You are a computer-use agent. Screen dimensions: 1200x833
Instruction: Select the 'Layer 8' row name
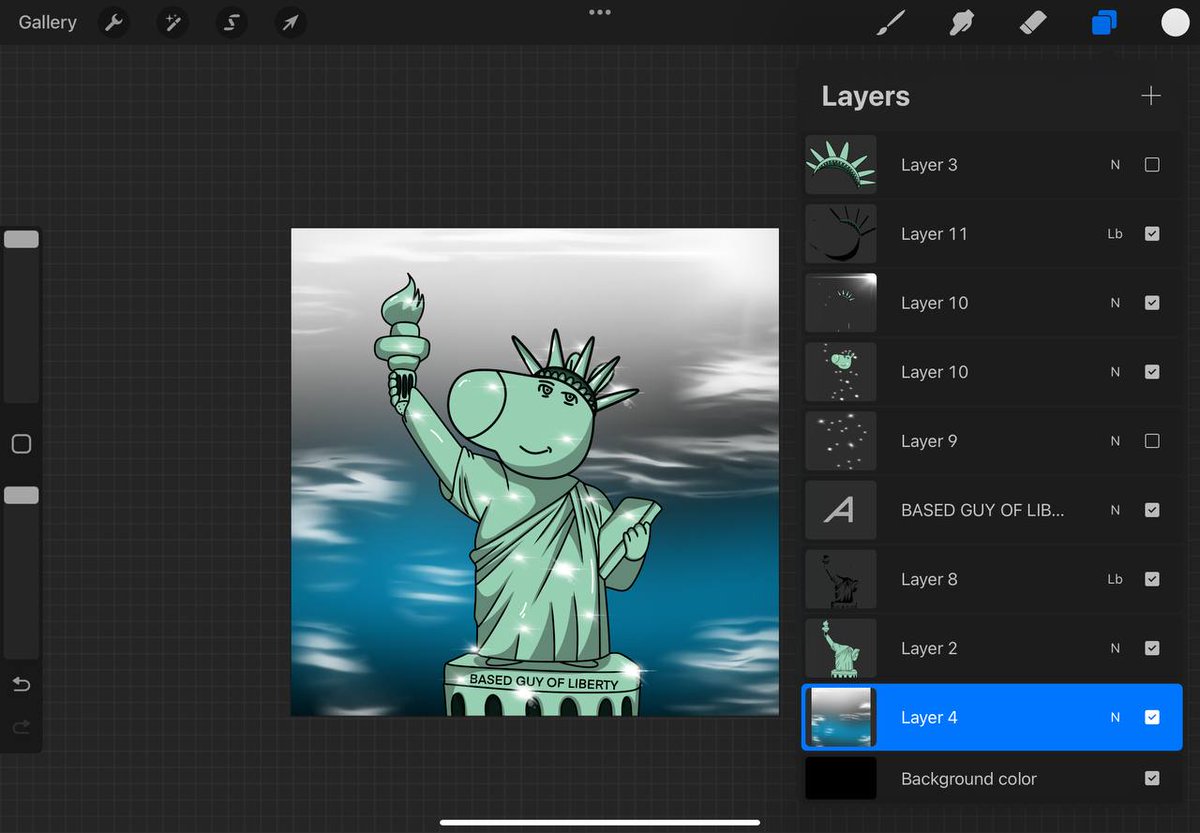929,579
